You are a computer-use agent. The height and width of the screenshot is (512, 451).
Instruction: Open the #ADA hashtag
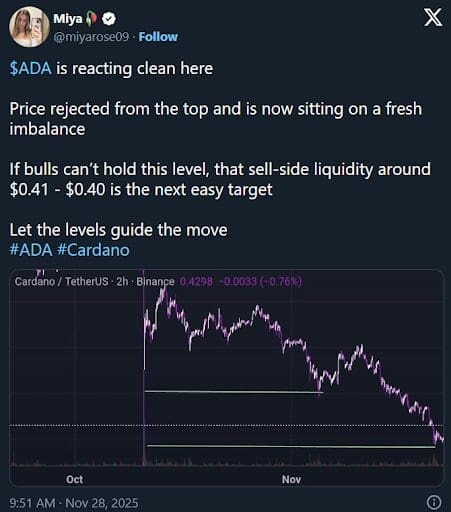click(31, 250)
